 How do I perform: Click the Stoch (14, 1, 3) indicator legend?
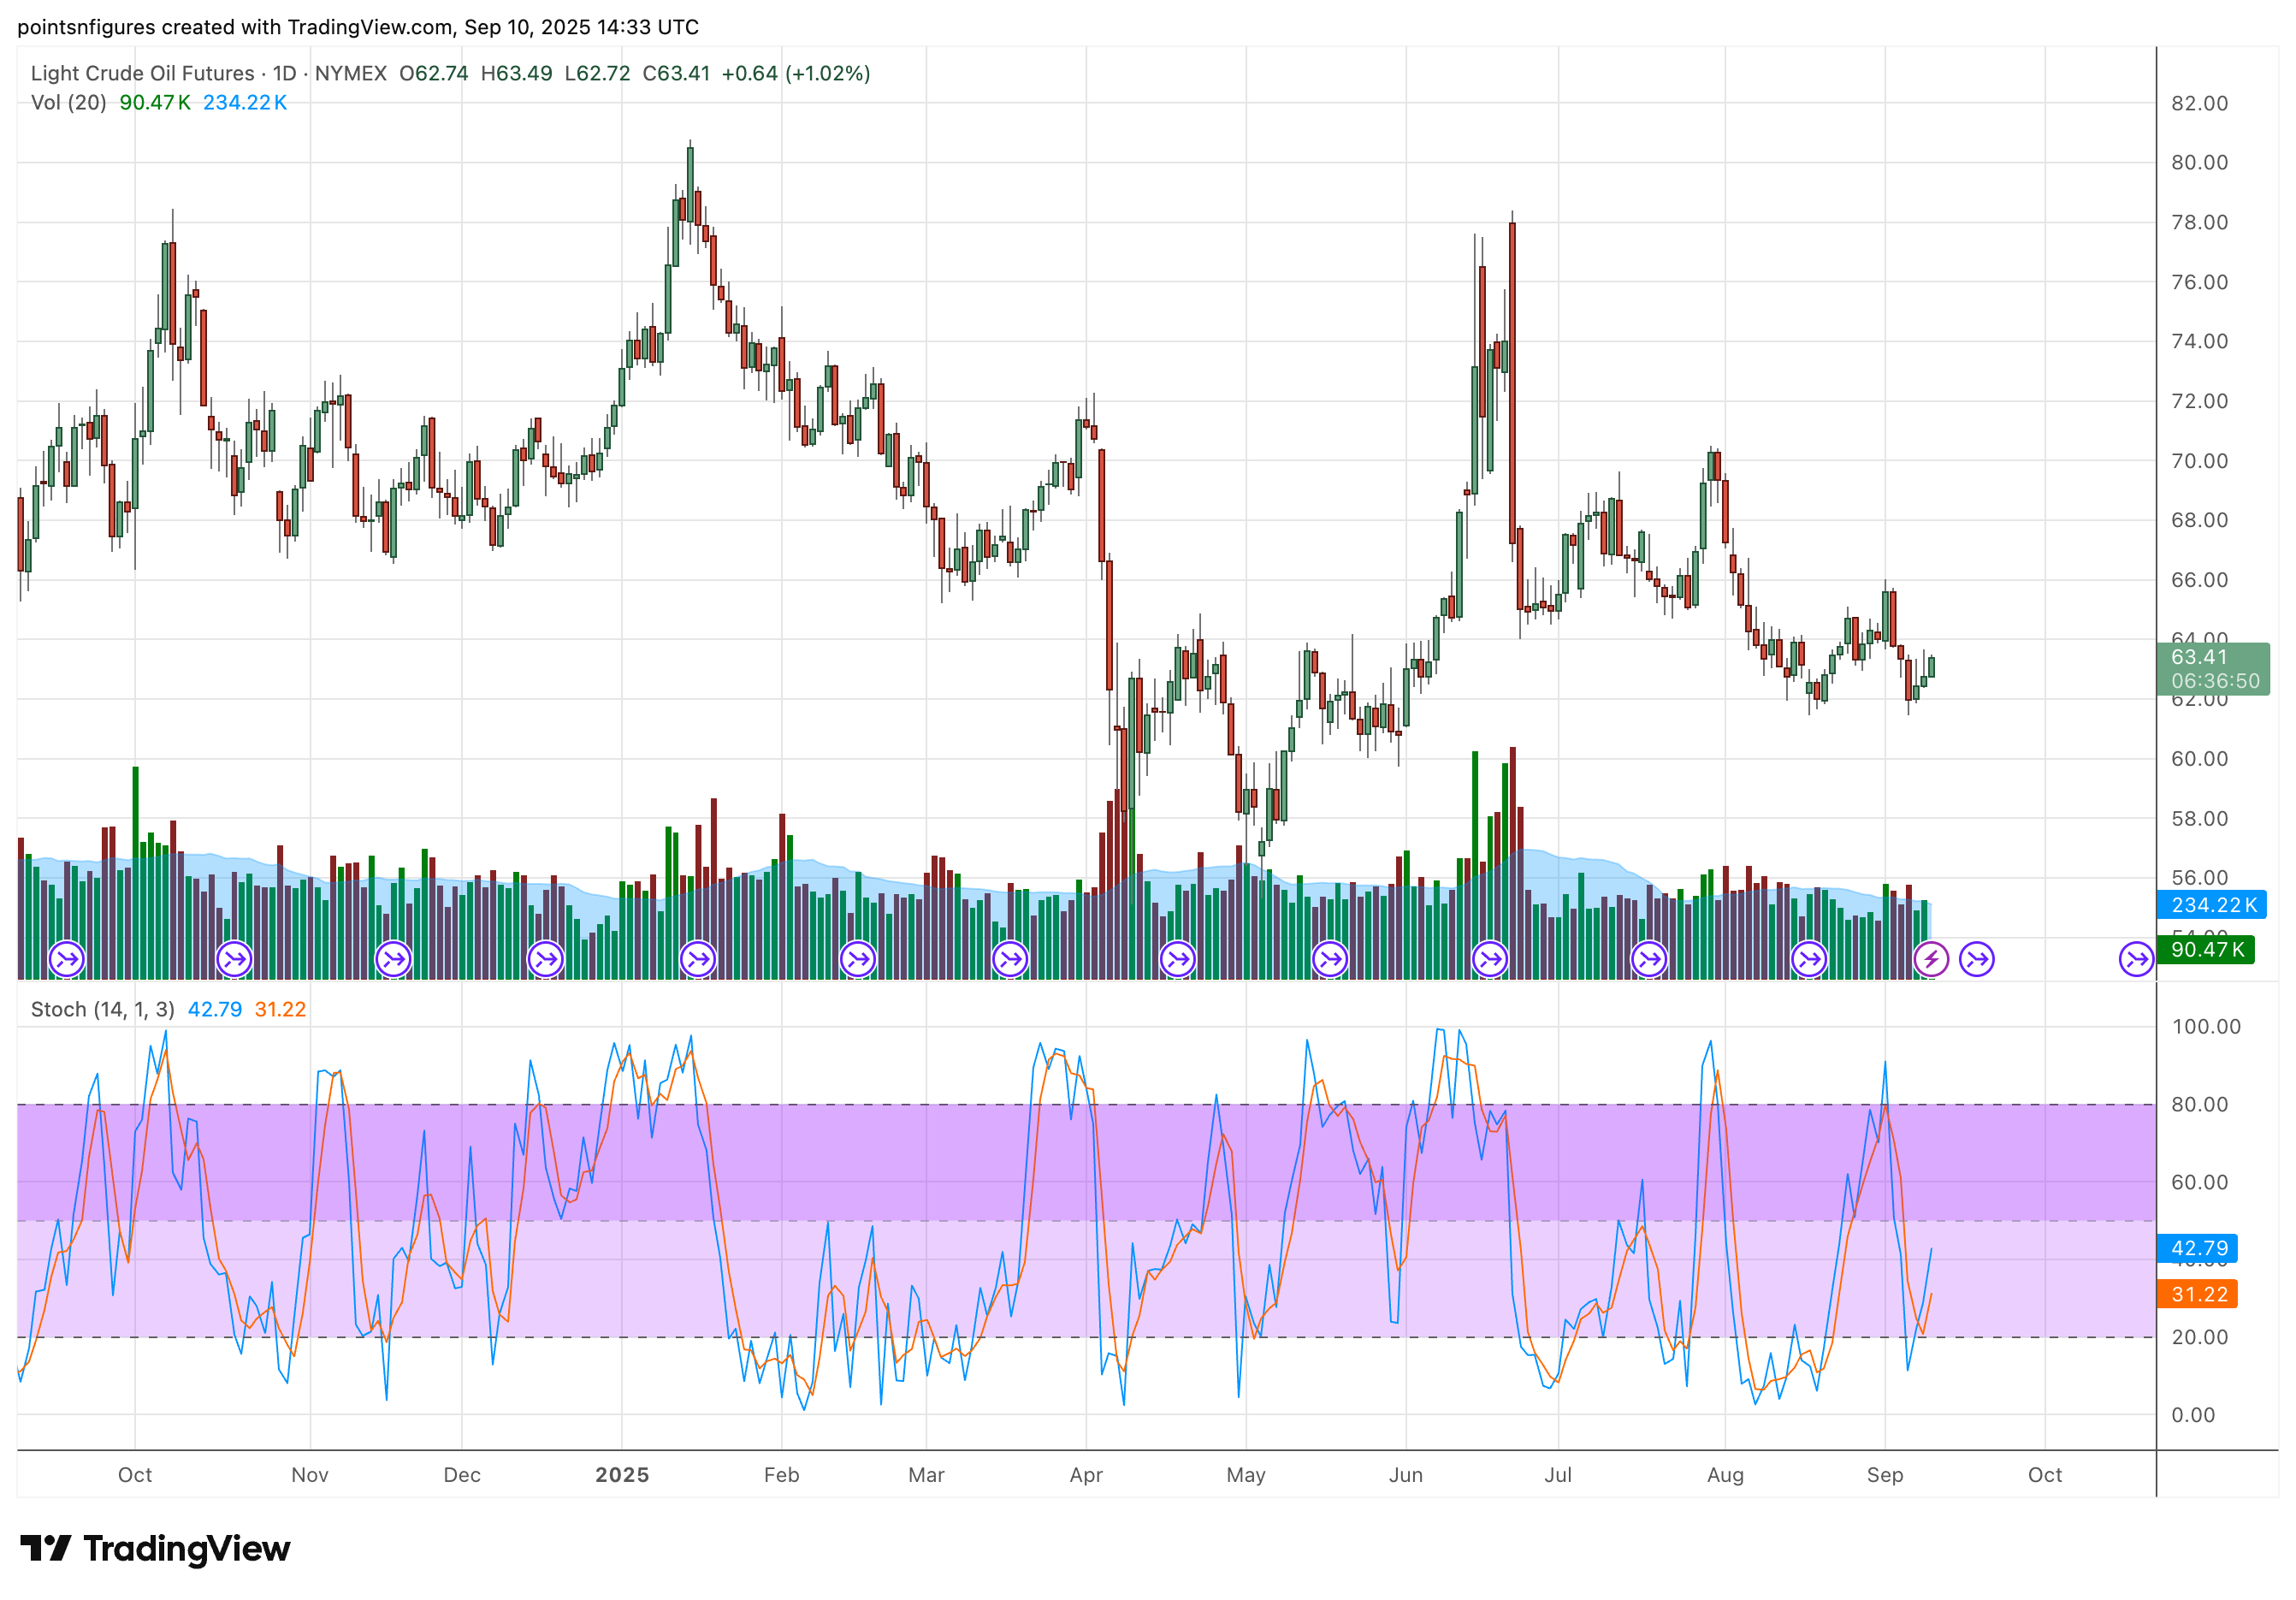102,1009
